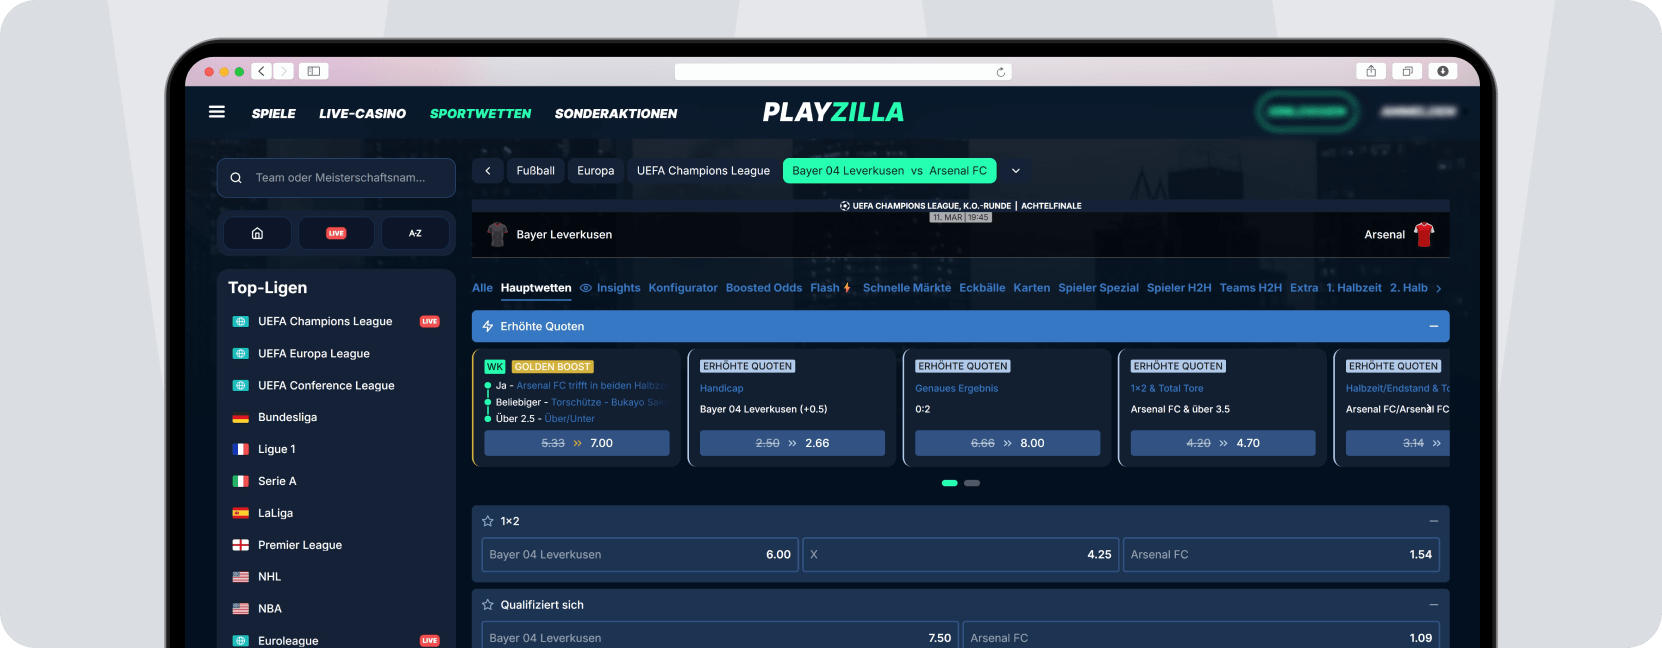Favorite the Qualifiziert sich market star

488,605
